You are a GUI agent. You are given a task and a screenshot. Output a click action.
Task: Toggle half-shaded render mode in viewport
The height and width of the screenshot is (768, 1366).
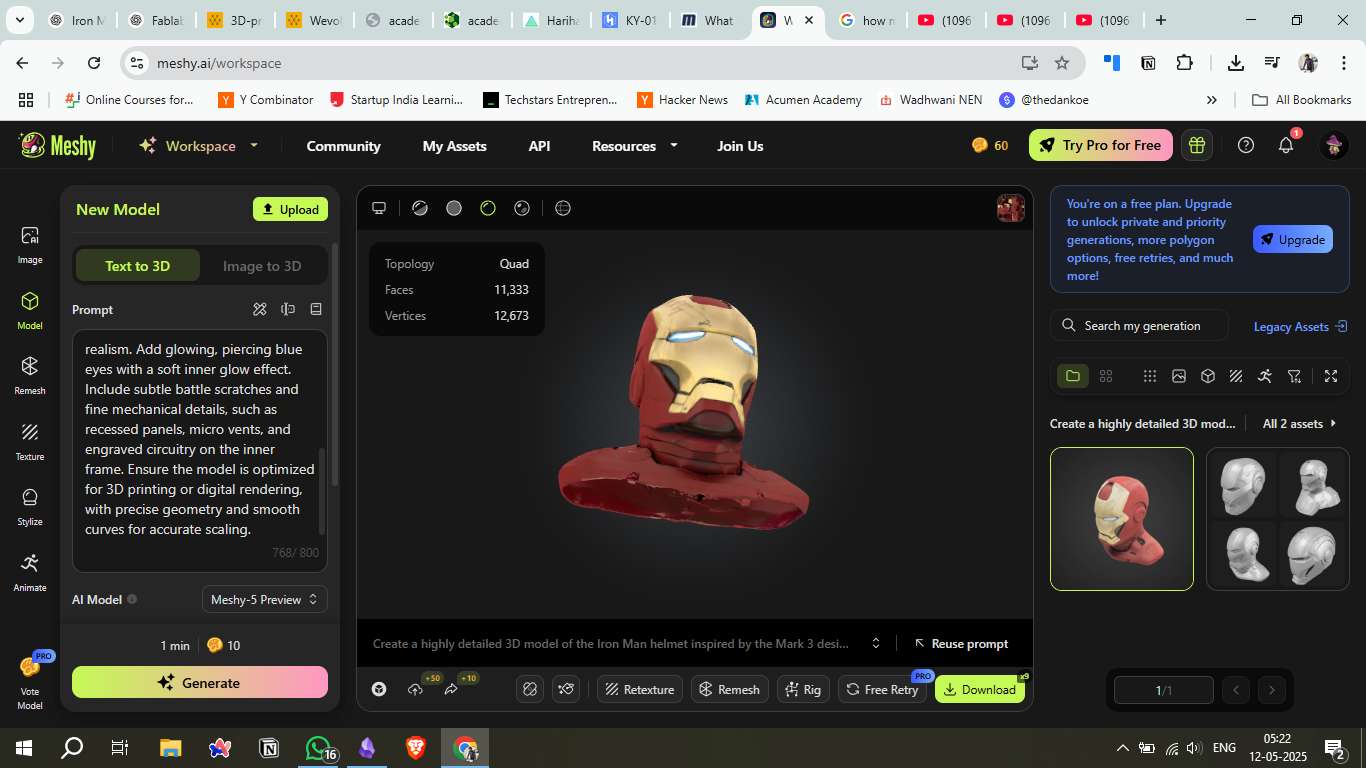tap(420, 208)
